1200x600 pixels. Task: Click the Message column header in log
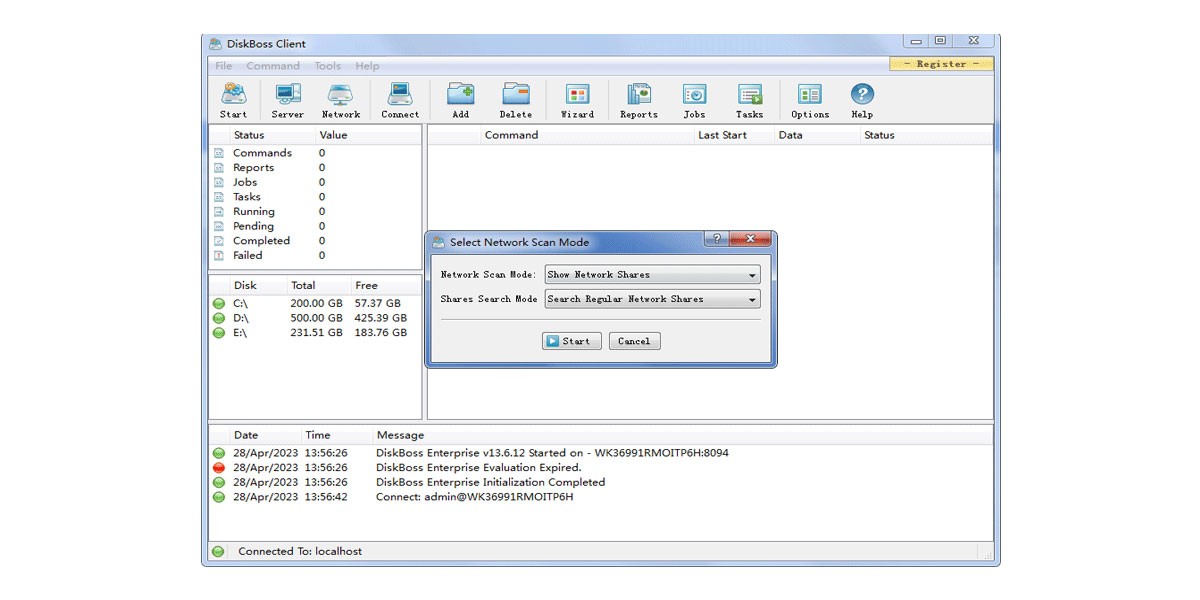click(x=400, y=435)
